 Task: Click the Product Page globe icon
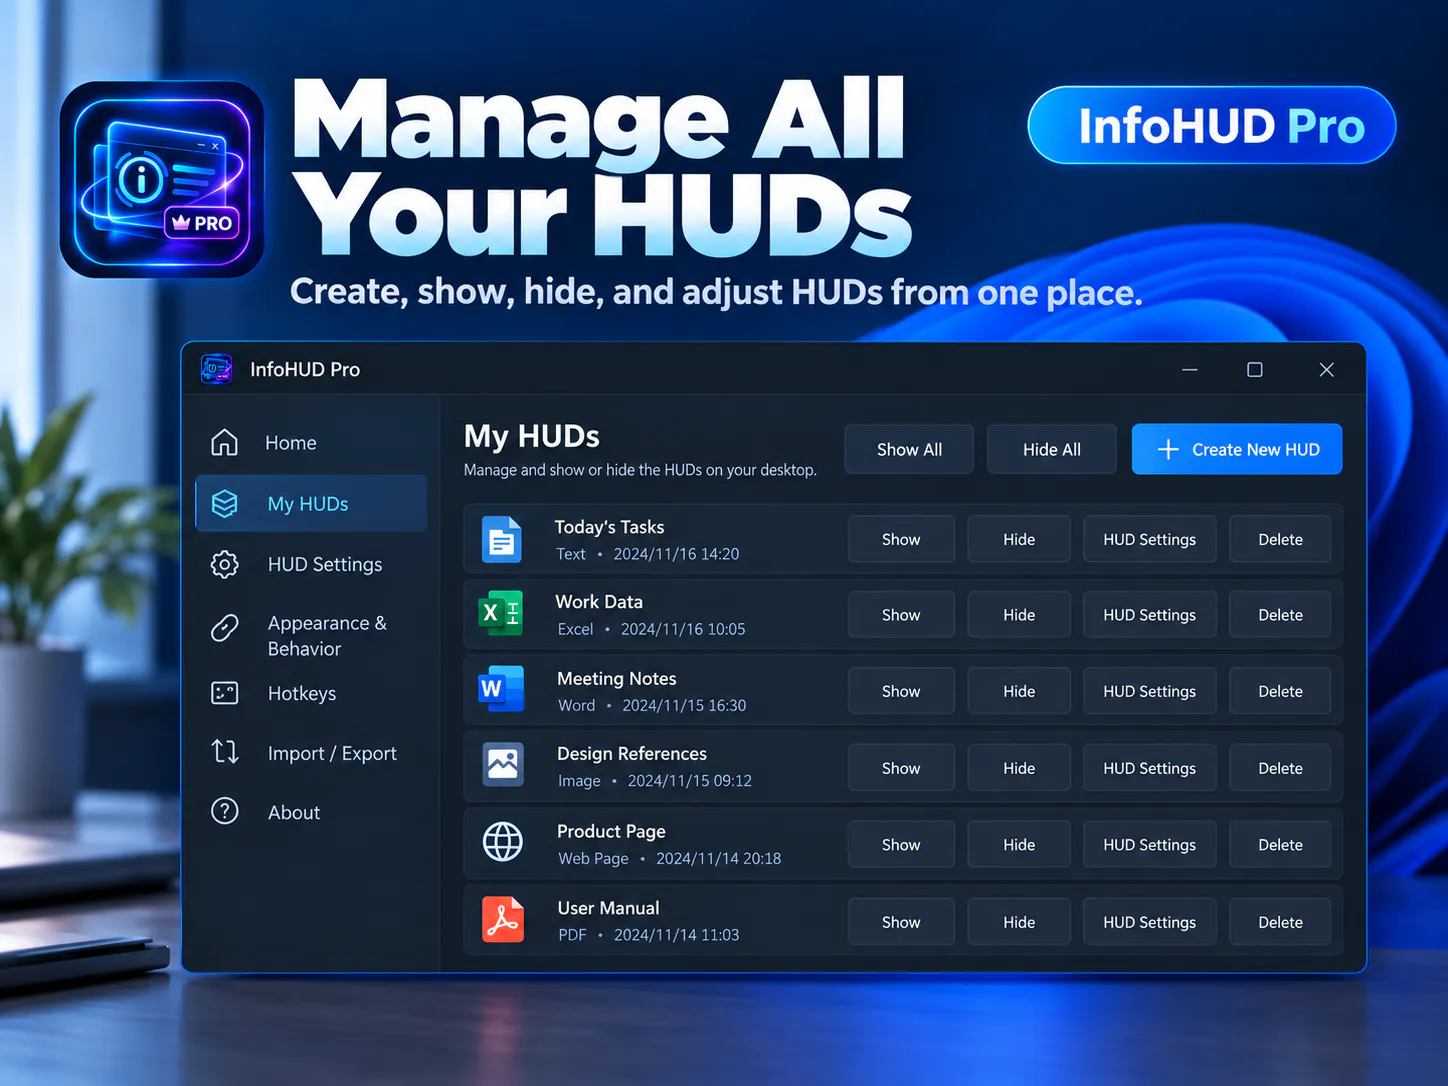click(503, 842)
